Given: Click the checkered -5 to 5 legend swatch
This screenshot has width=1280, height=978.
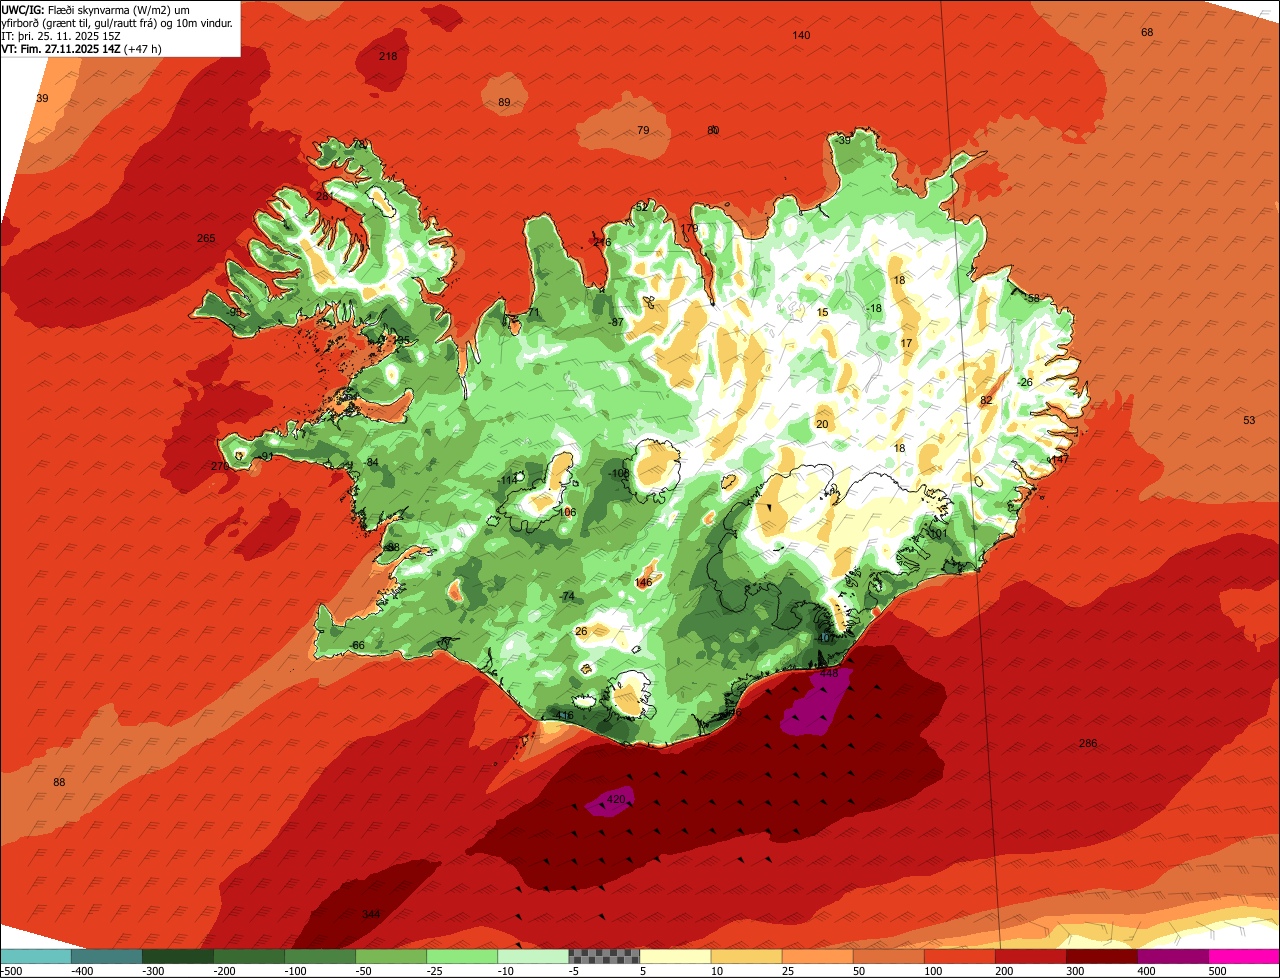Looking at the screenshot, I should click(604, 956).
